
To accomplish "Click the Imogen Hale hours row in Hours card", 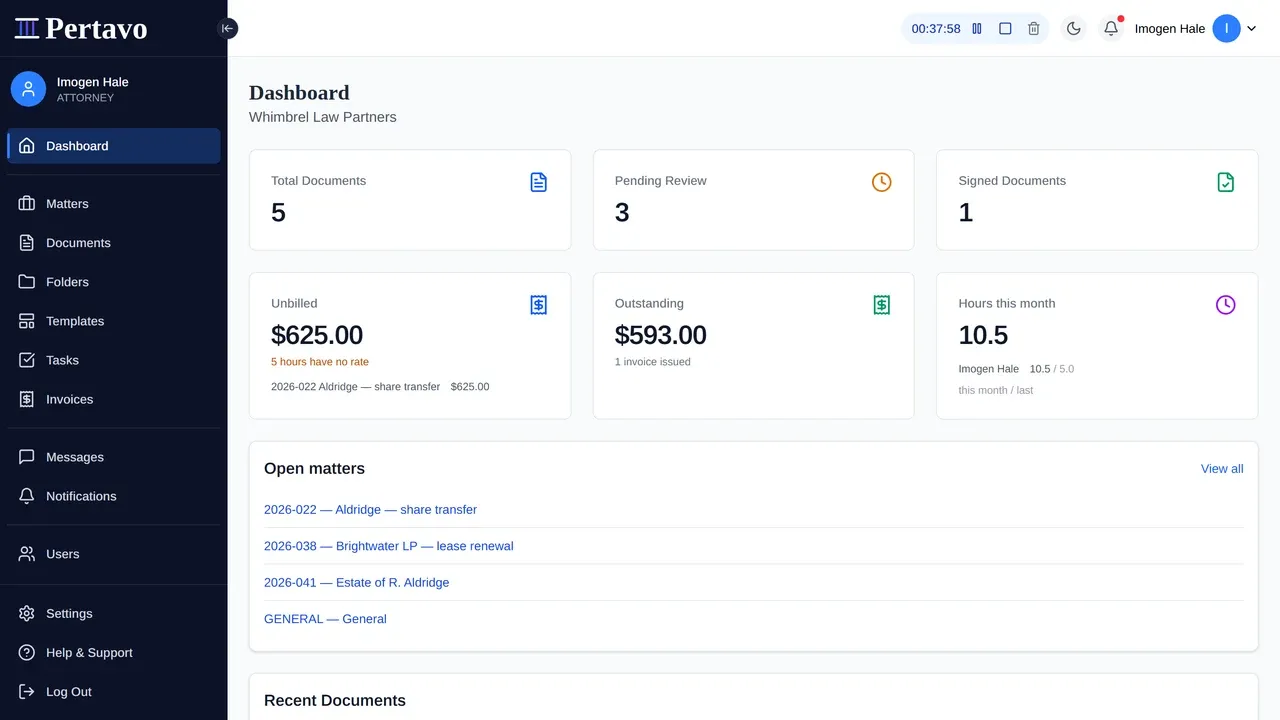I will (1016, 369).
